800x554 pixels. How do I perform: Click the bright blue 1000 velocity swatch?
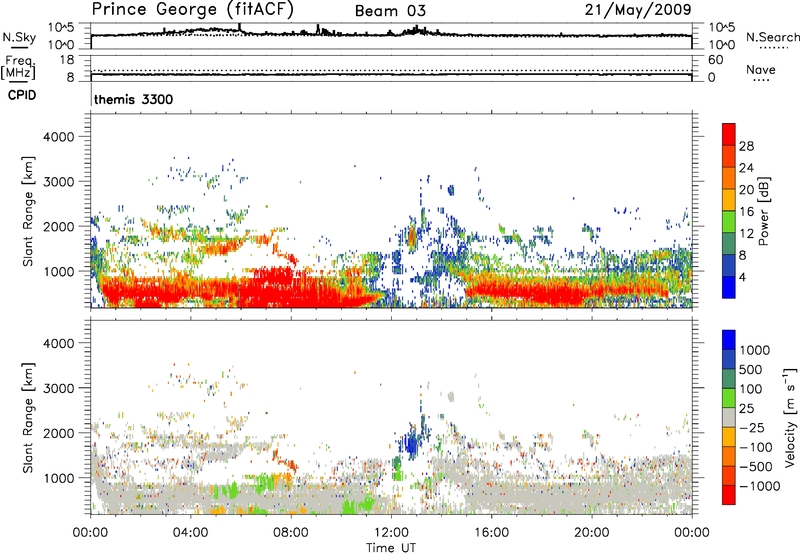click(x=729, y=340)
